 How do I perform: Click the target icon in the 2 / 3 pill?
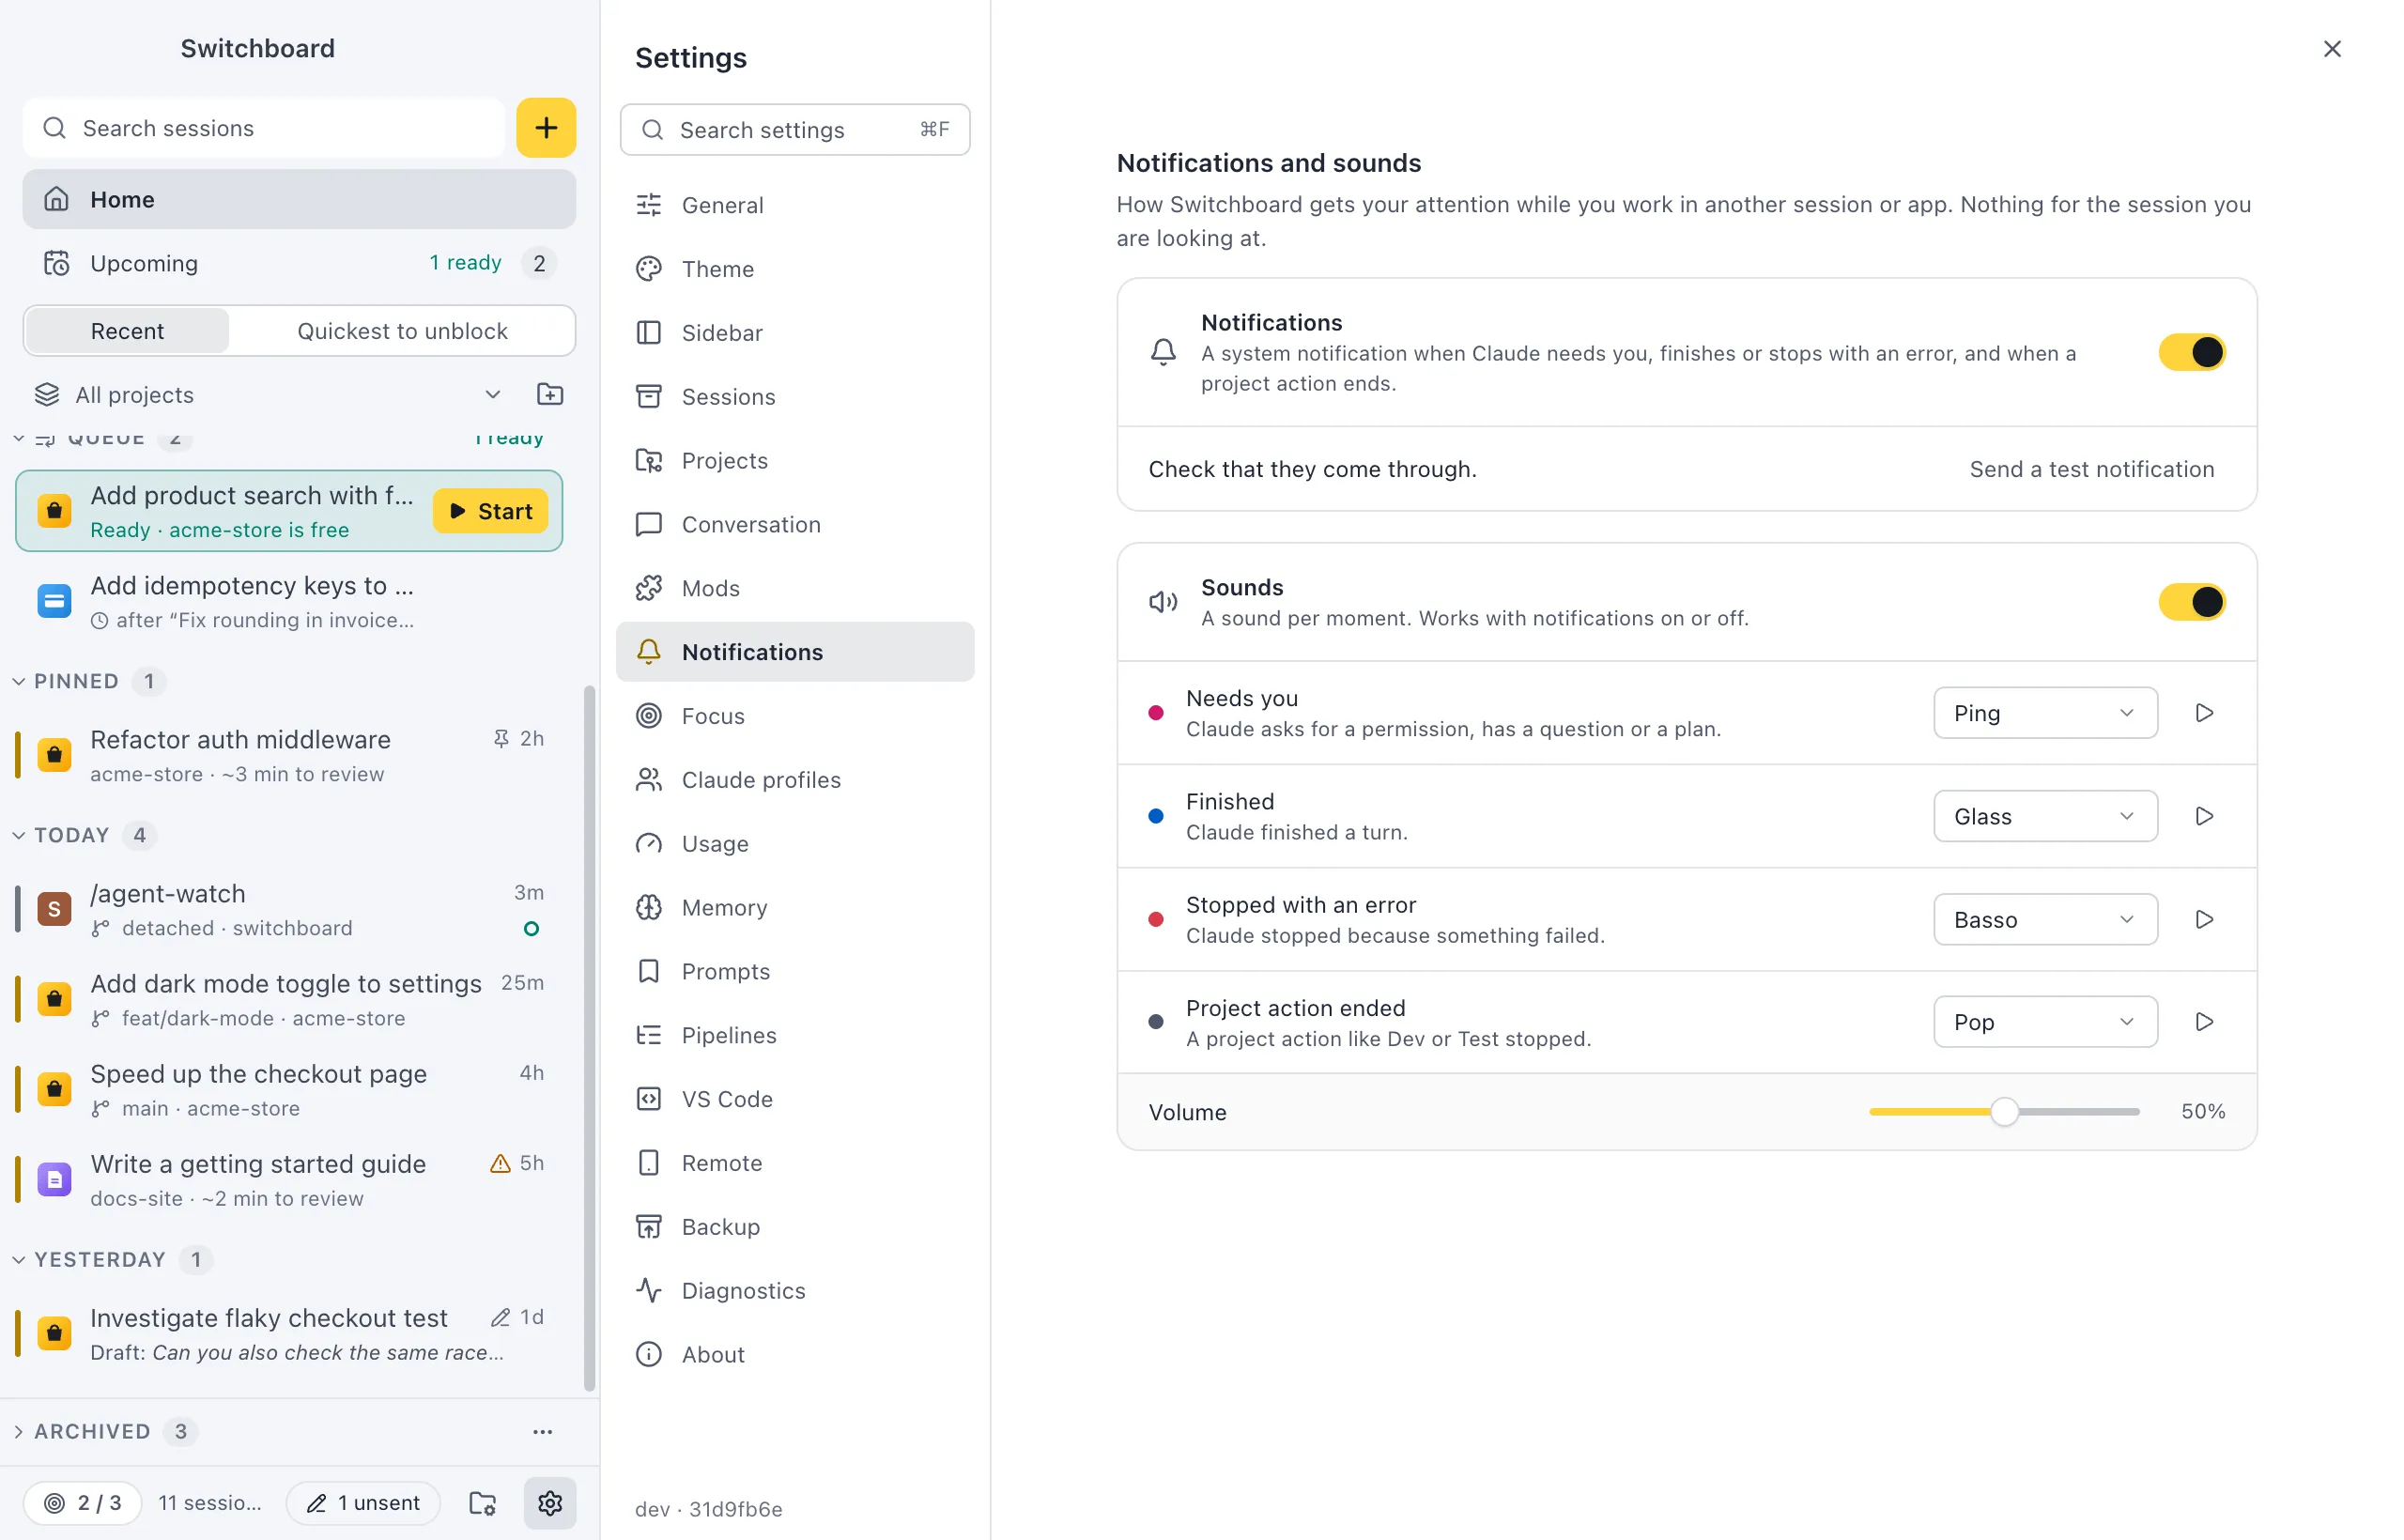tap(55, 1502)
